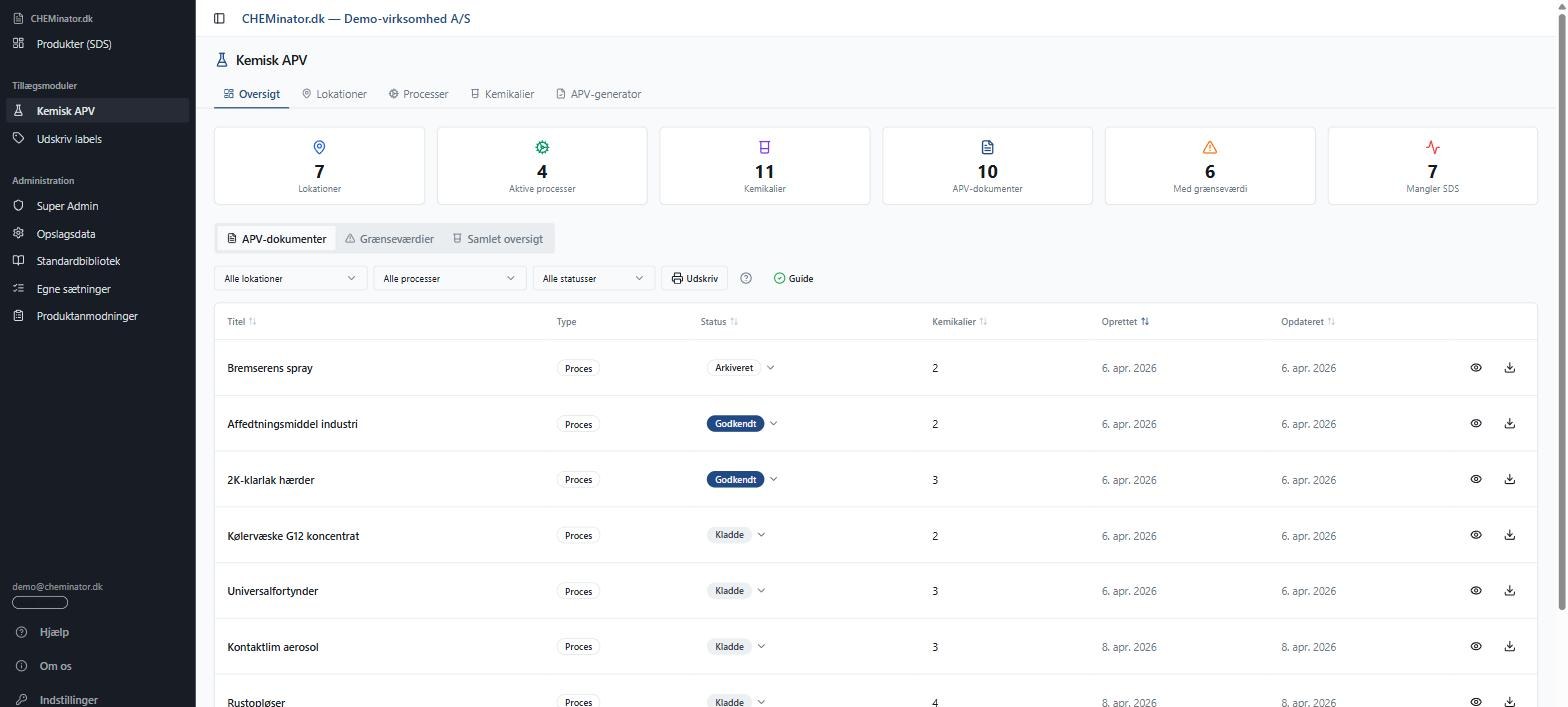Open the Alle statusser dropdown
Viewport: 1568px width, 707px height.
[x=594, y=278]
